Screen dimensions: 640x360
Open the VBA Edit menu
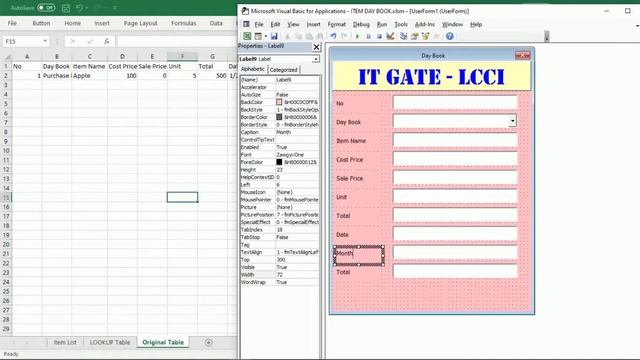[x=276, y=24]
